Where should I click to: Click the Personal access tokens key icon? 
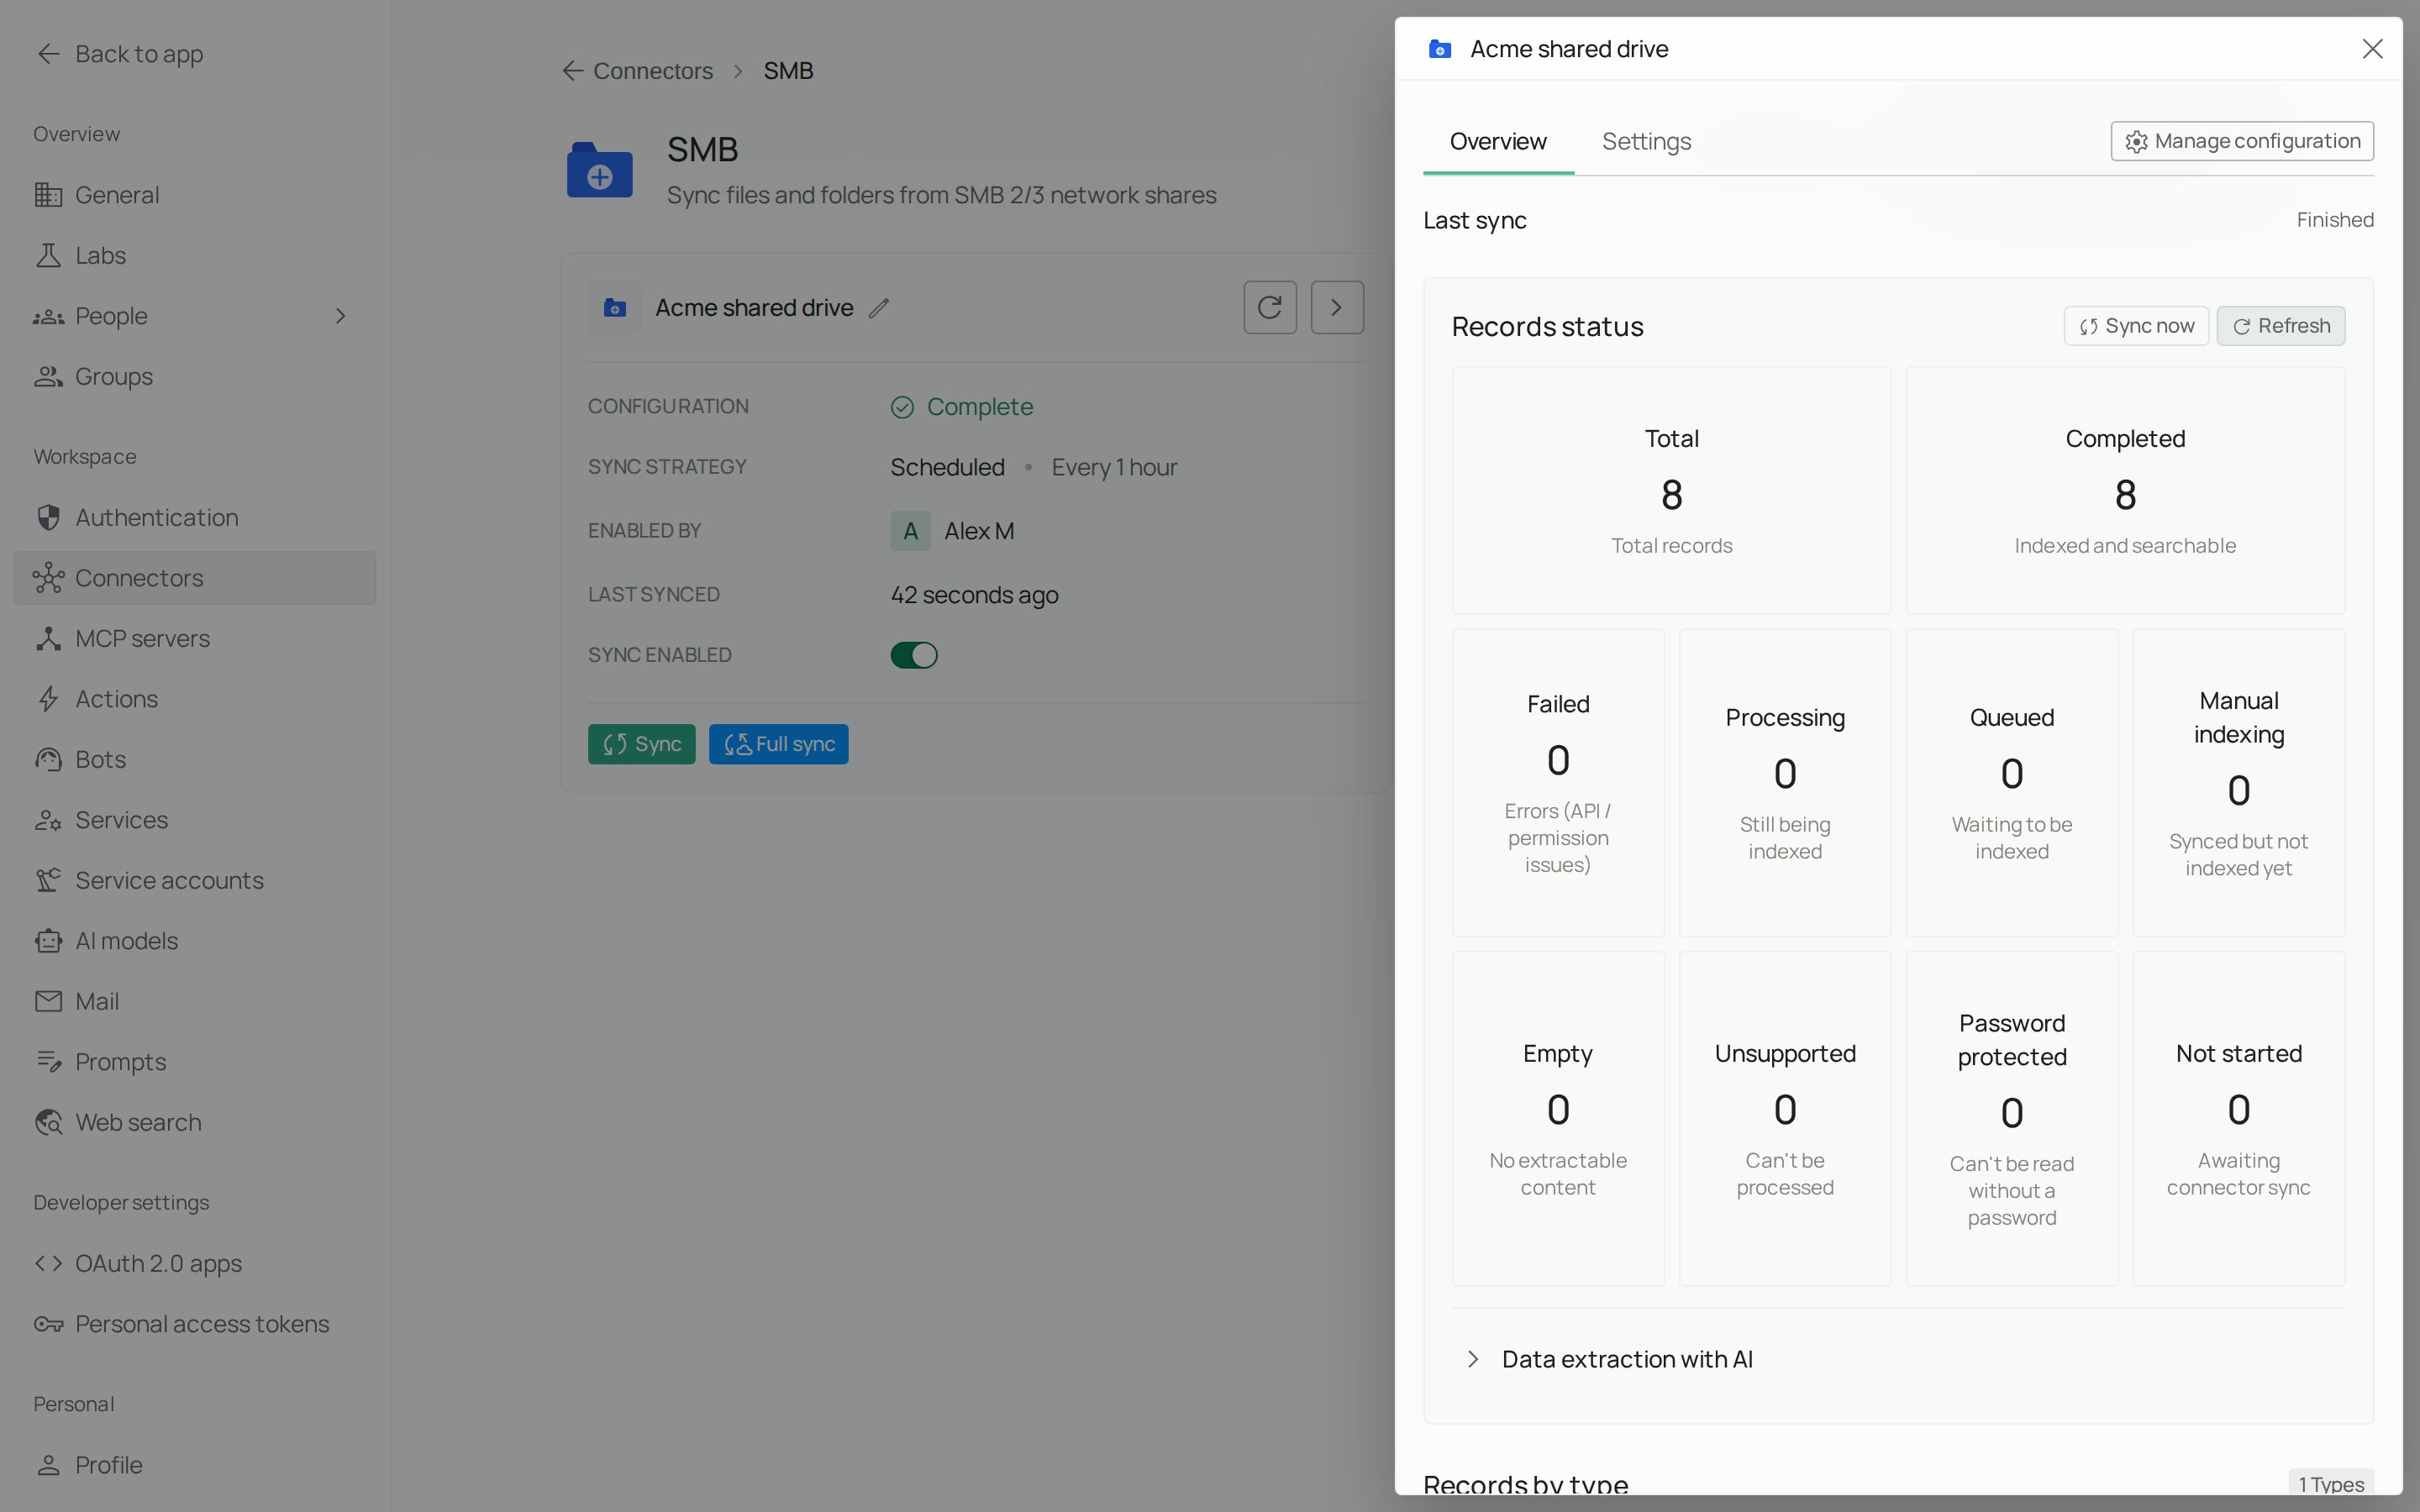pos(48,1324)
